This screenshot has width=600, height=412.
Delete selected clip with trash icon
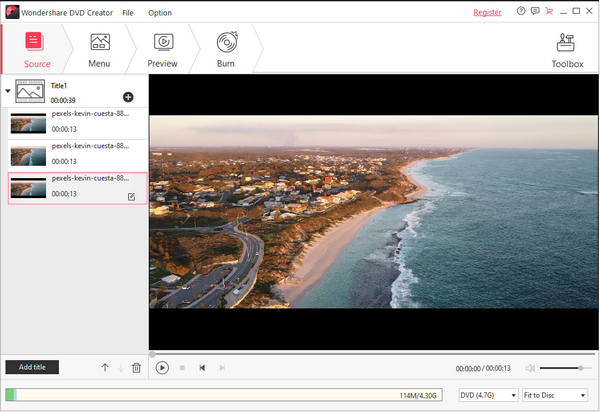pyautogui.click(x=136, y=368)
